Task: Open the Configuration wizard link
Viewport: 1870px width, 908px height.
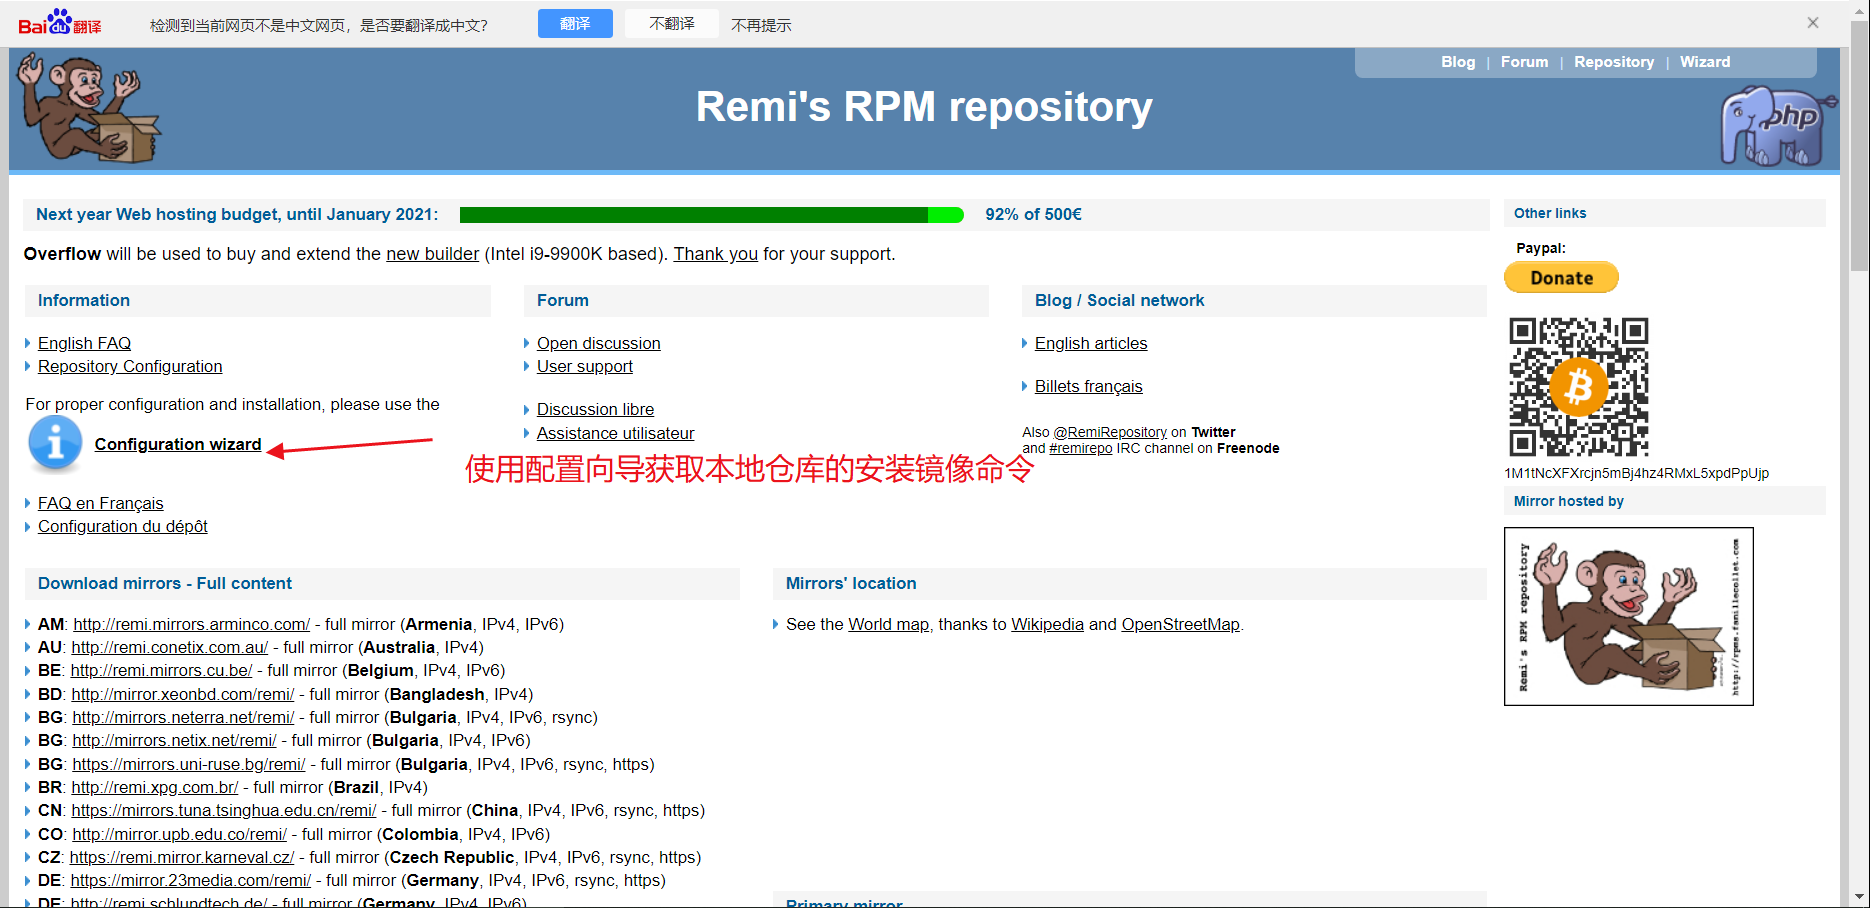Action: 178,444
